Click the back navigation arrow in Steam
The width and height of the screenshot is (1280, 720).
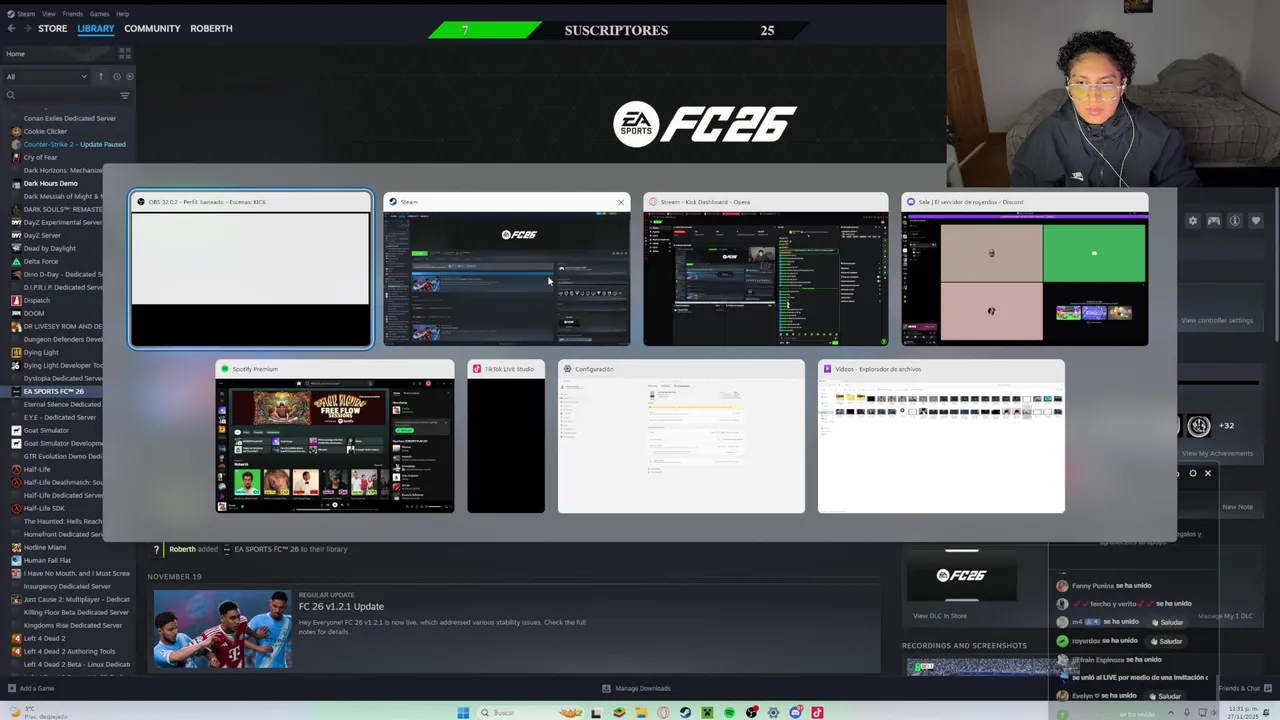12,28
